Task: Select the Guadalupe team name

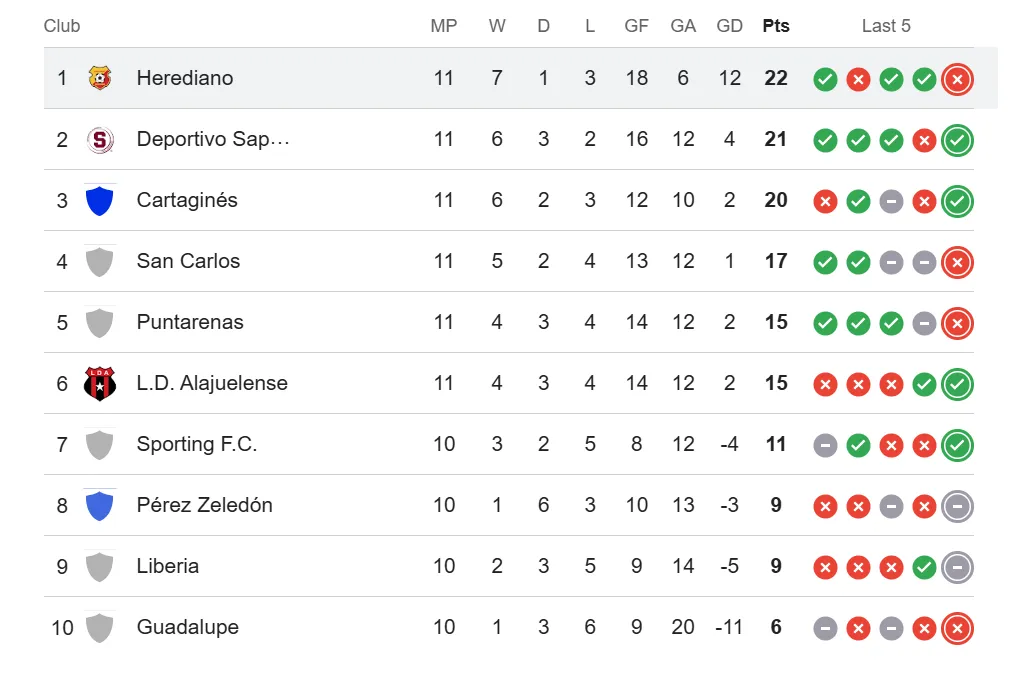Action: pyautogui.click(x=188, y=627)
